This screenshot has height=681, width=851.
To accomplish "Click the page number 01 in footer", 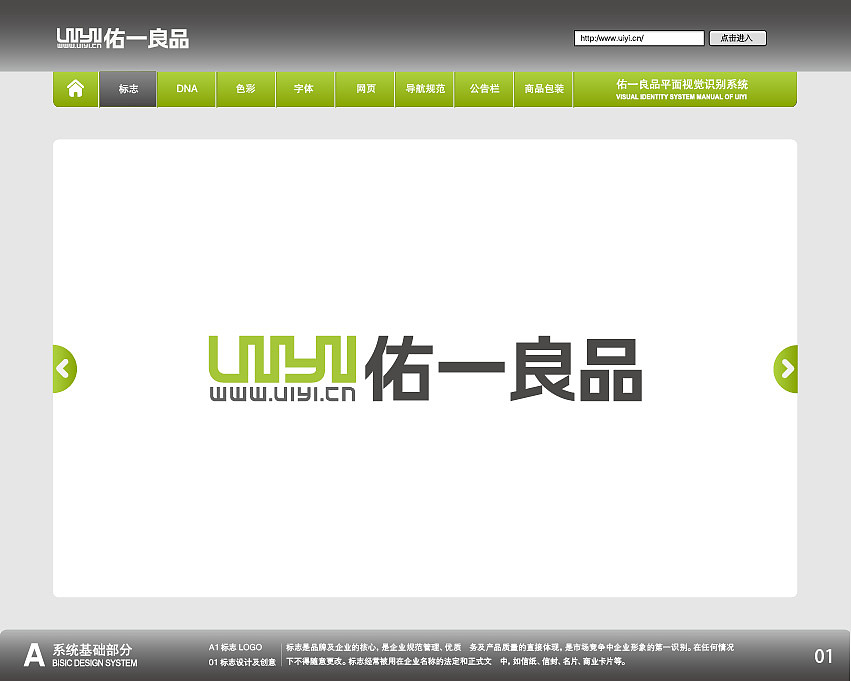I will click(823, 657).
